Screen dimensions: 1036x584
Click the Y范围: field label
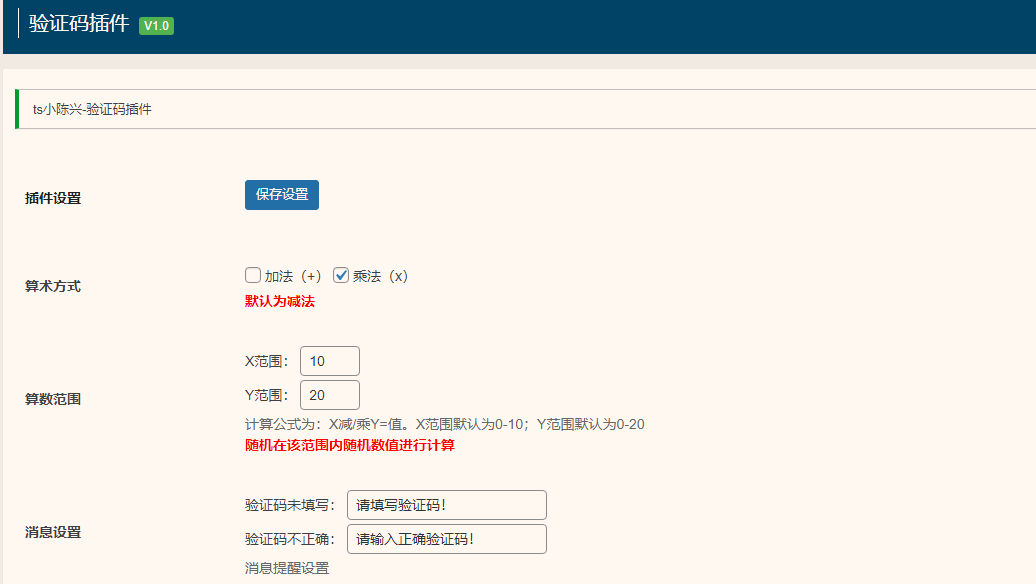267,395
